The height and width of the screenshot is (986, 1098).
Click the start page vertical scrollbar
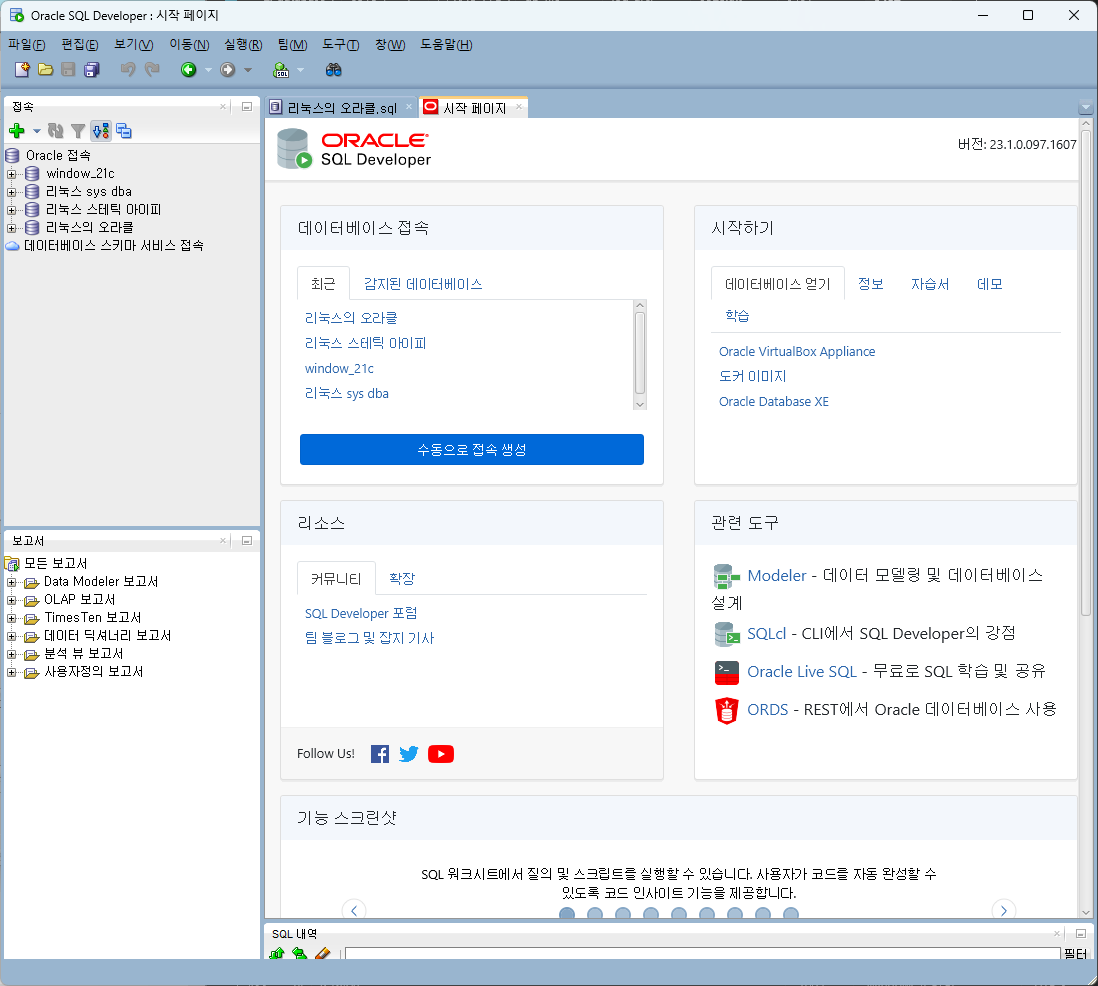pyautogui.click(x=1086, y=373)
